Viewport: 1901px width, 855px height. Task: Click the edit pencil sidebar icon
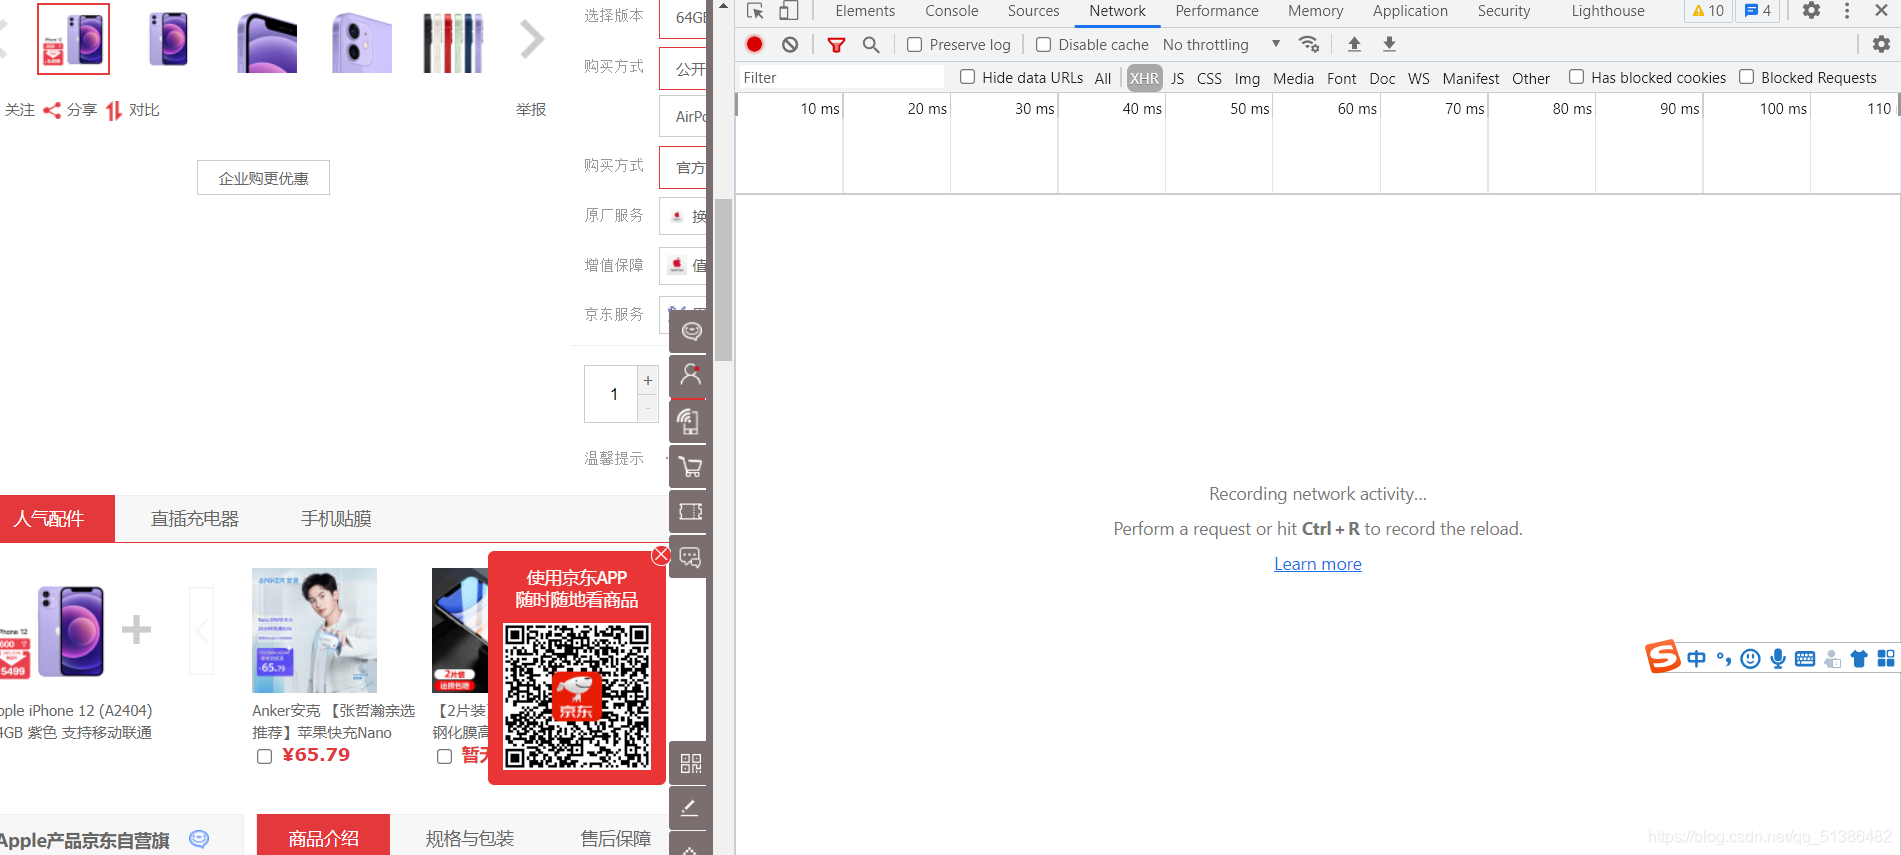point(690,808)
